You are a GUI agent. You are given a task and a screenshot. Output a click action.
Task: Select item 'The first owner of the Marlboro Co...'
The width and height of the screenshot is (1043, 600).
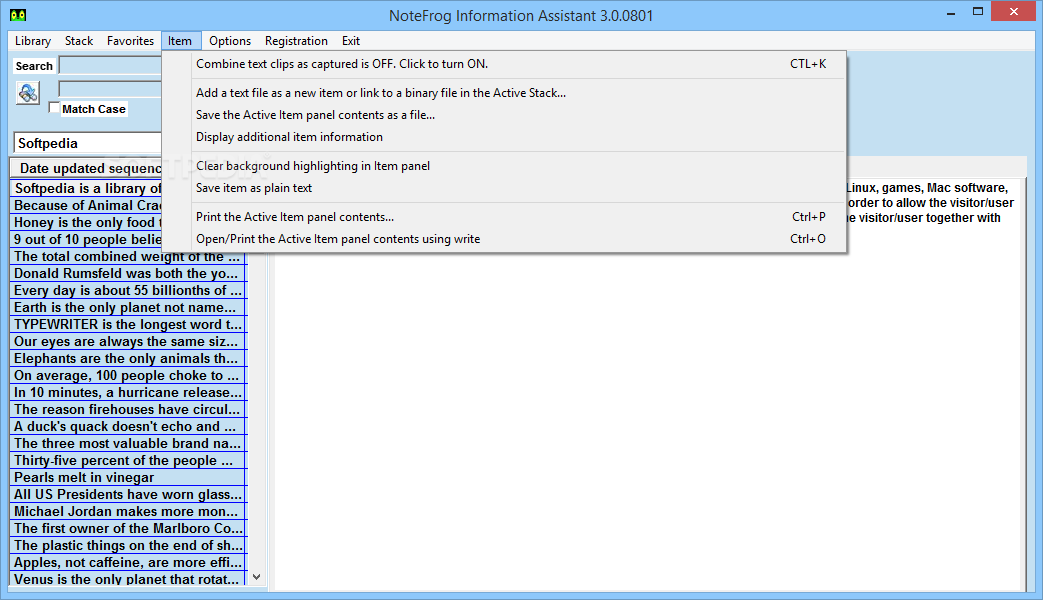tap(128, 528)
